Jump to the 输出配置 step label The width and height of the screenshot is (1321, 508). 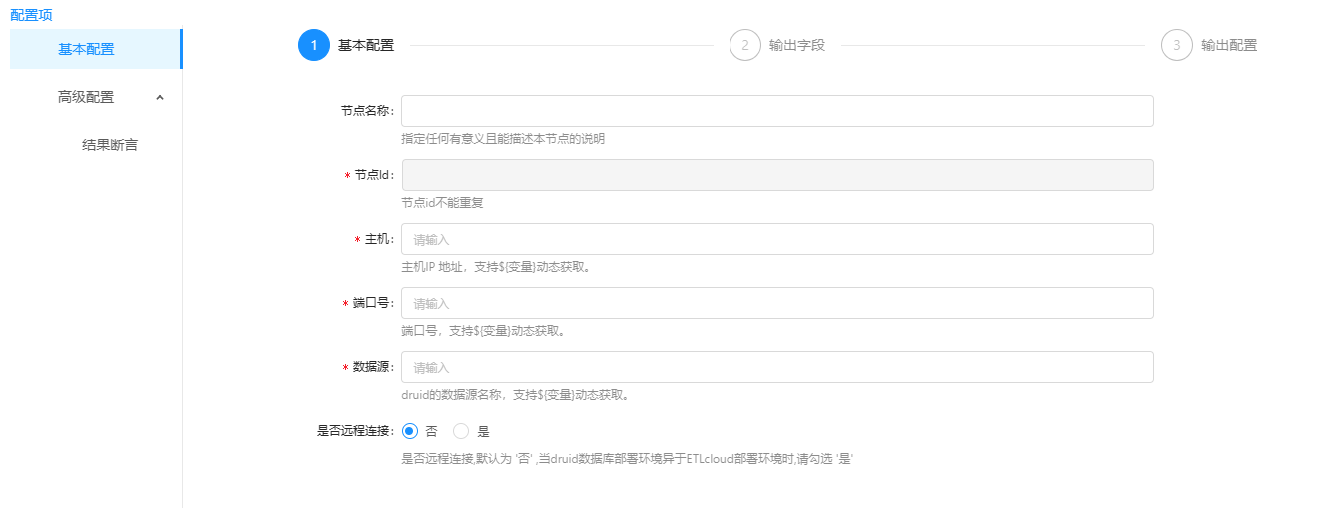(x=1229, y=45)
